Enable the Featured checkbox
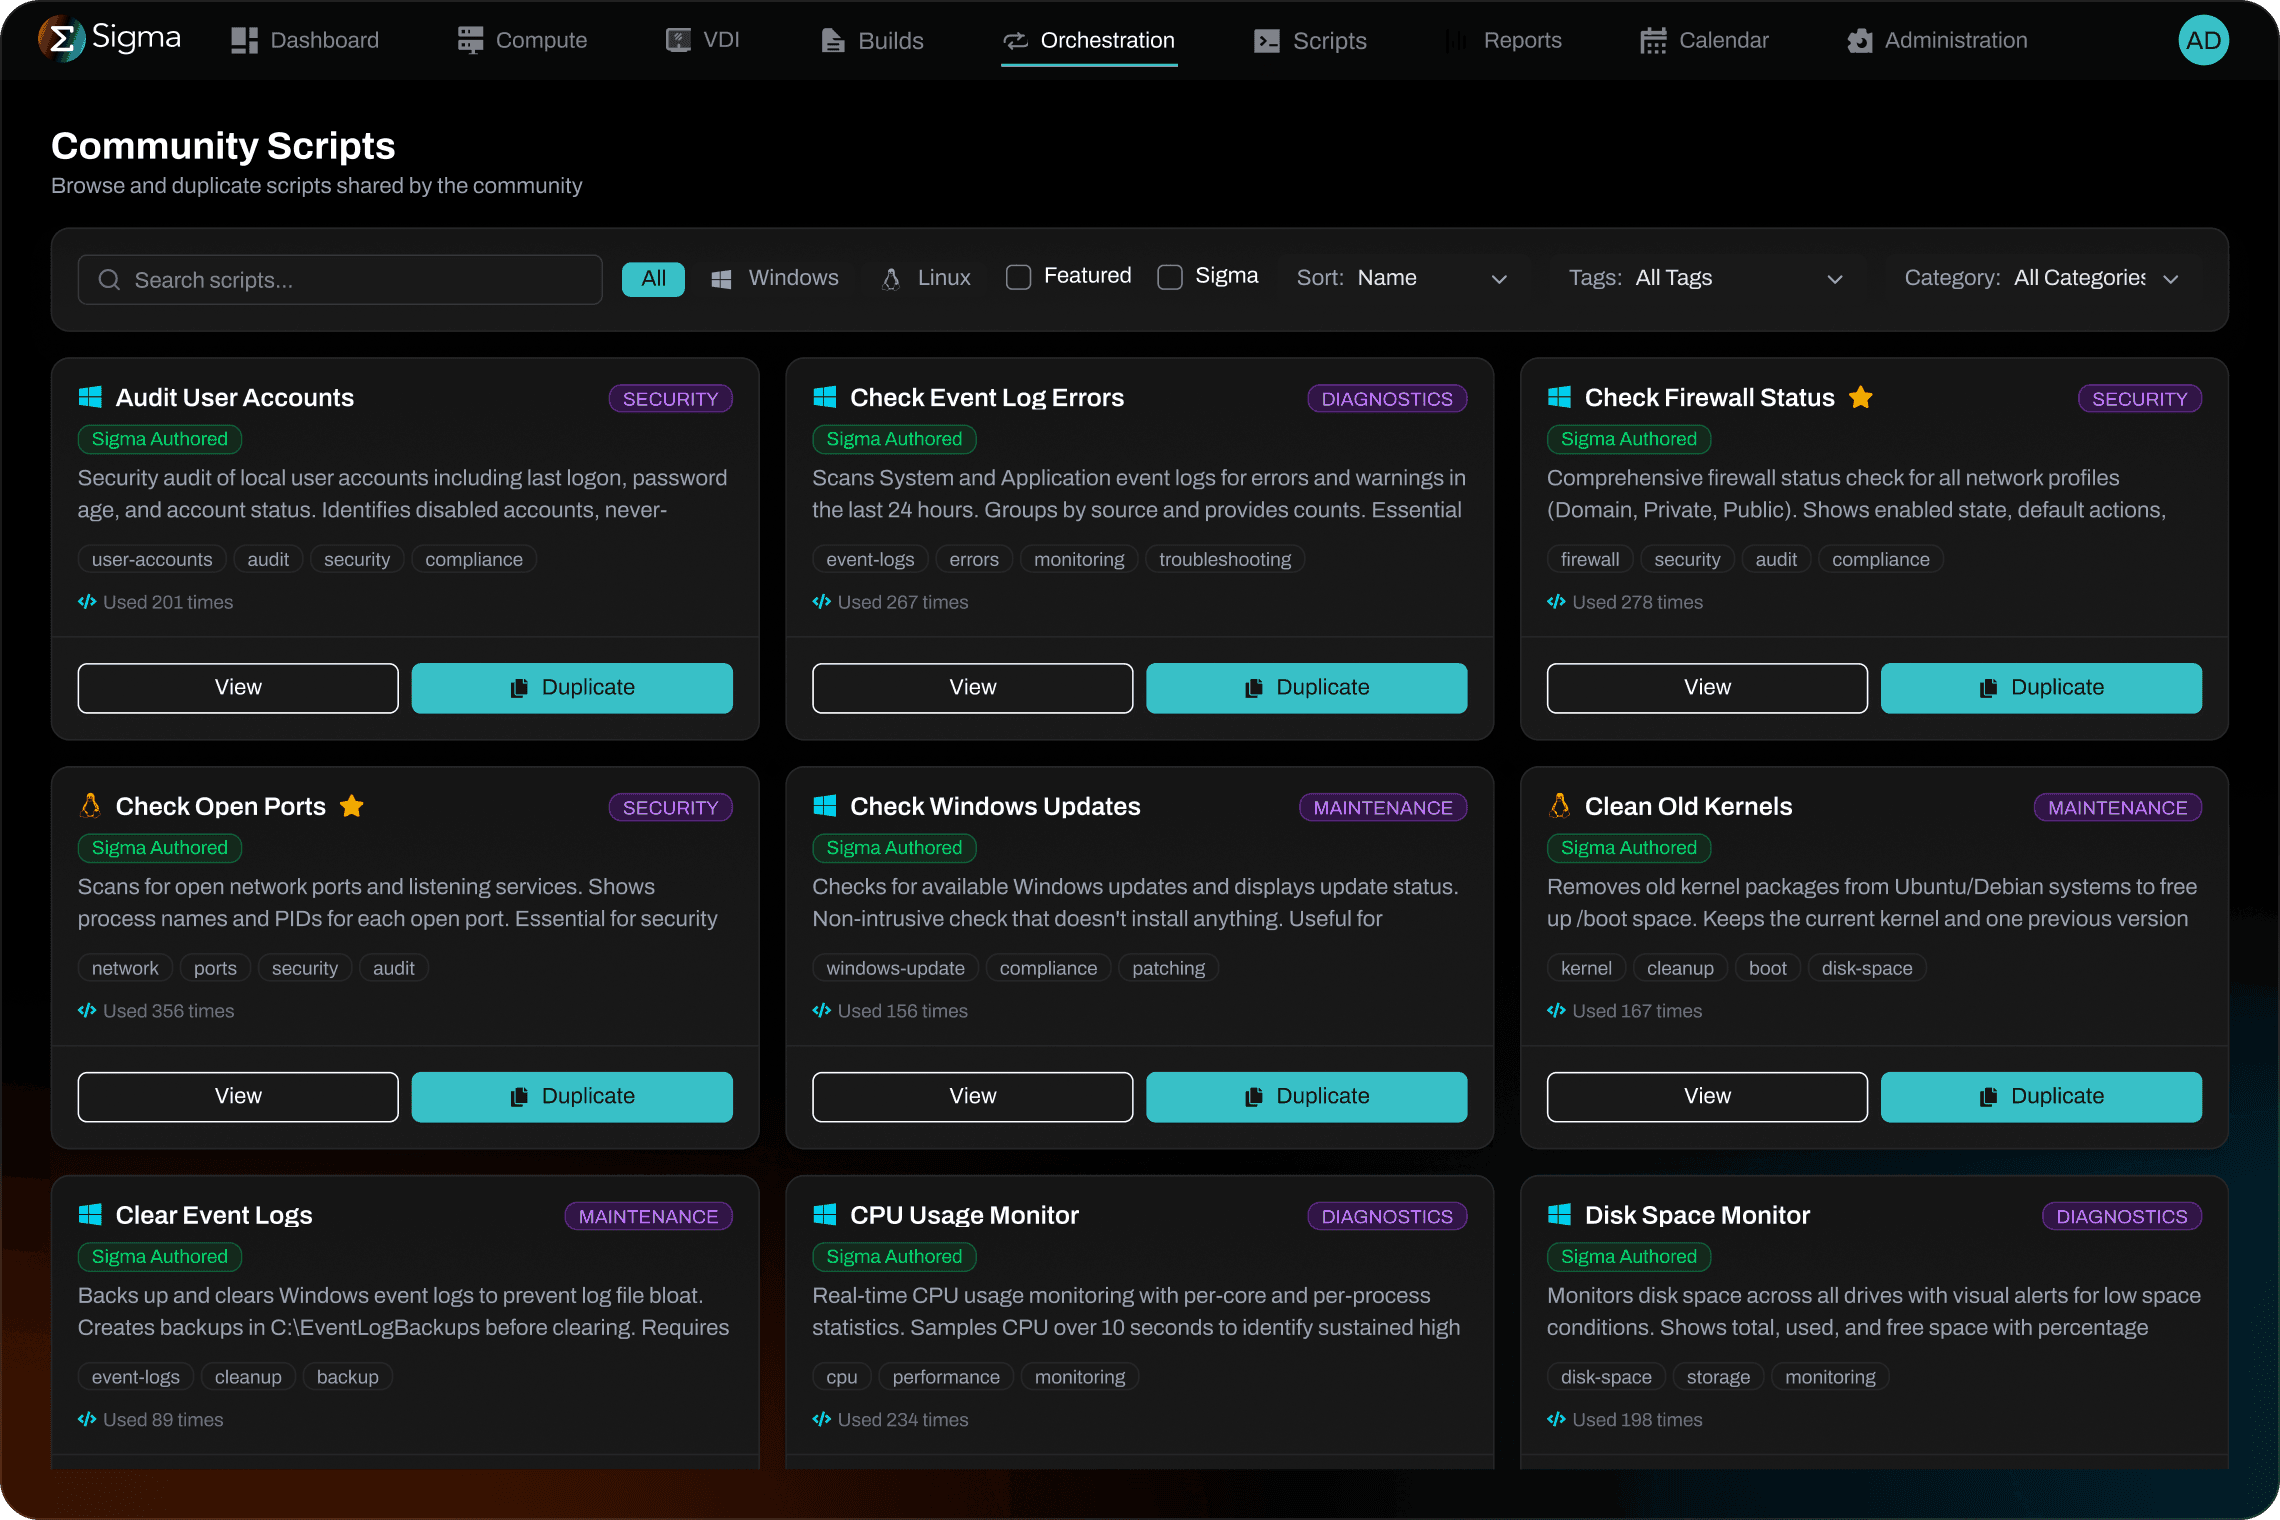Viewport: 2280px width, 1520px height. tap(1018, 277)
